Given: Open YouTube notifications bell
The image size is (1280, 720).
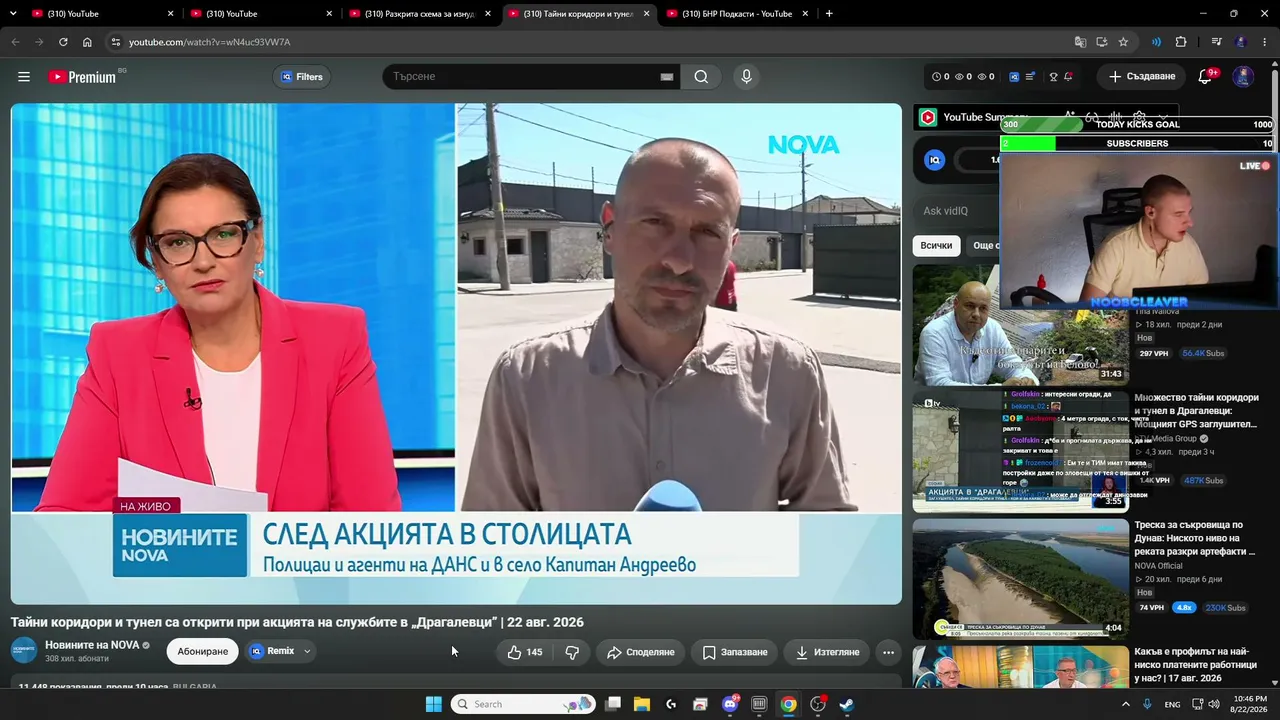Looking at the screenshot, I should coord(1206,77).
